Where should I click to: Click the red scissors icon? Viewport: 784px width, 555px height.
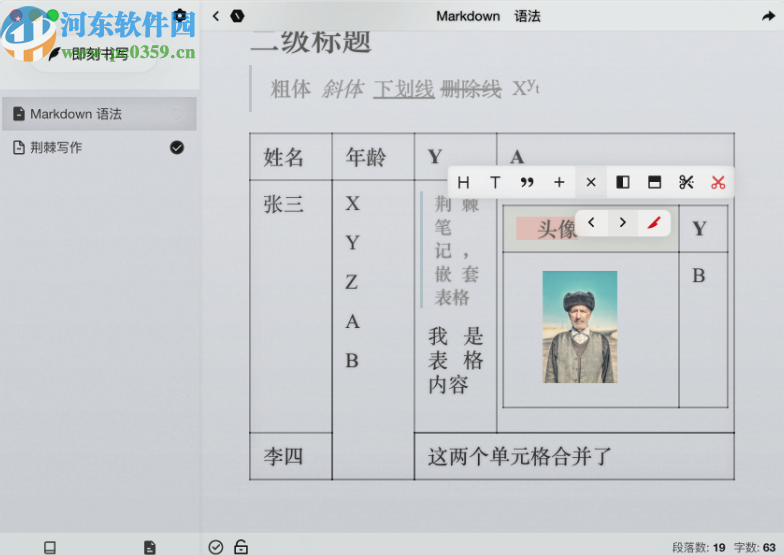point(718,182)
